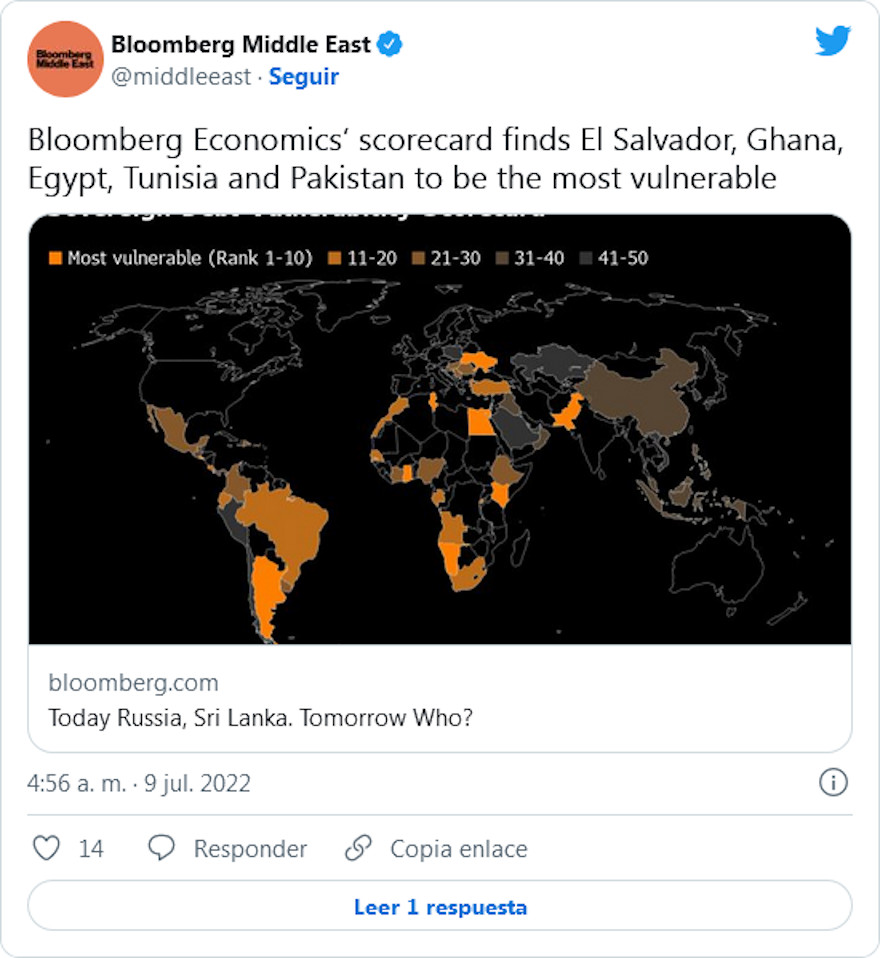Click the Bloomberg Middle East account name
This screenshot has width=880, height=958.
coord(241,45)
